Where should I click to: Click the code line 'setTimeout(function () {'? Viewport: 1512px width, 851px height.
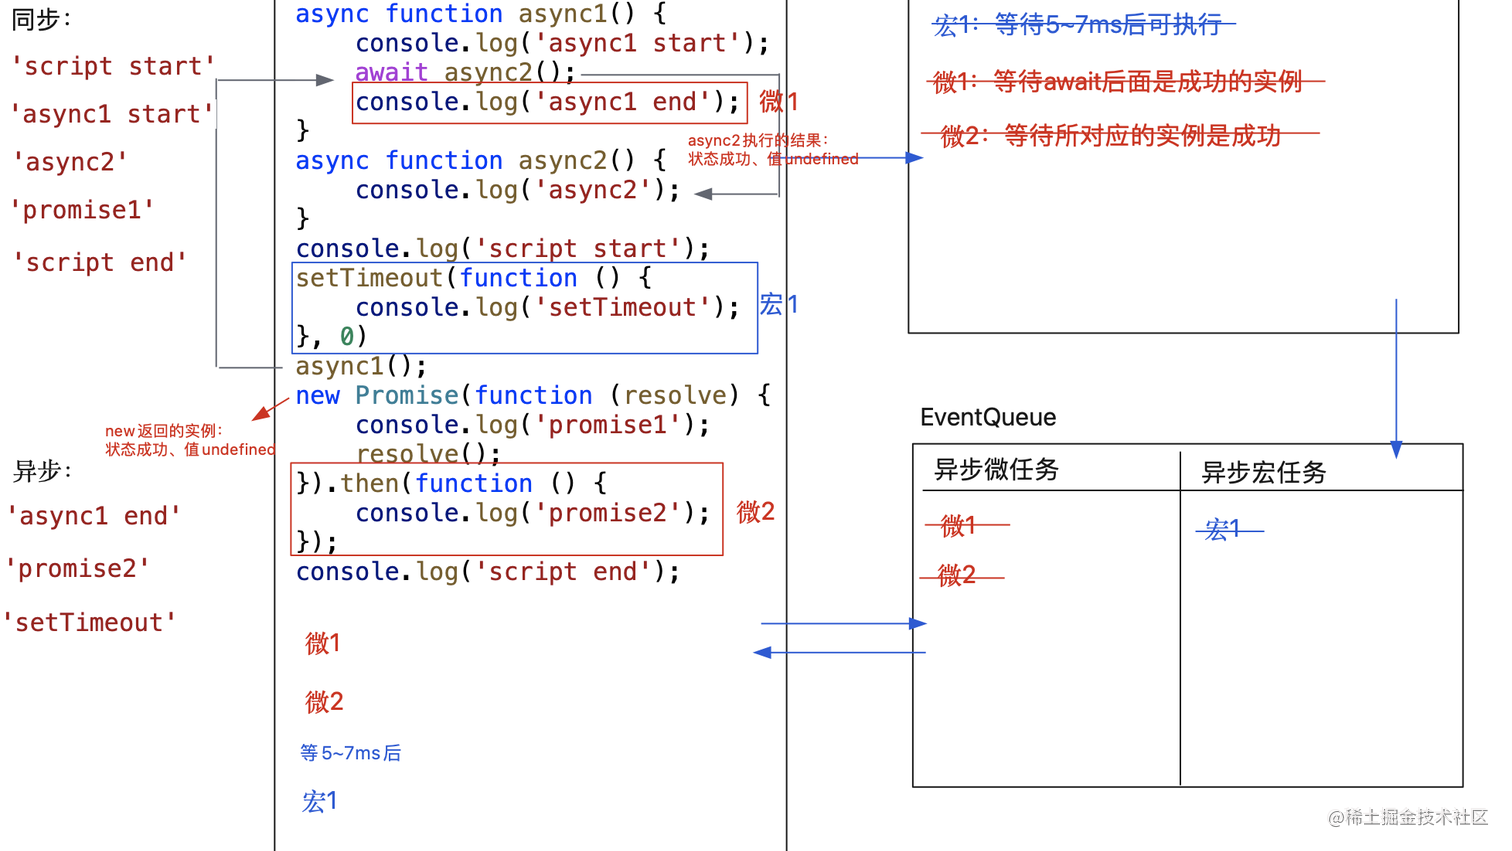pyautogui.click(x=473, y=277)
